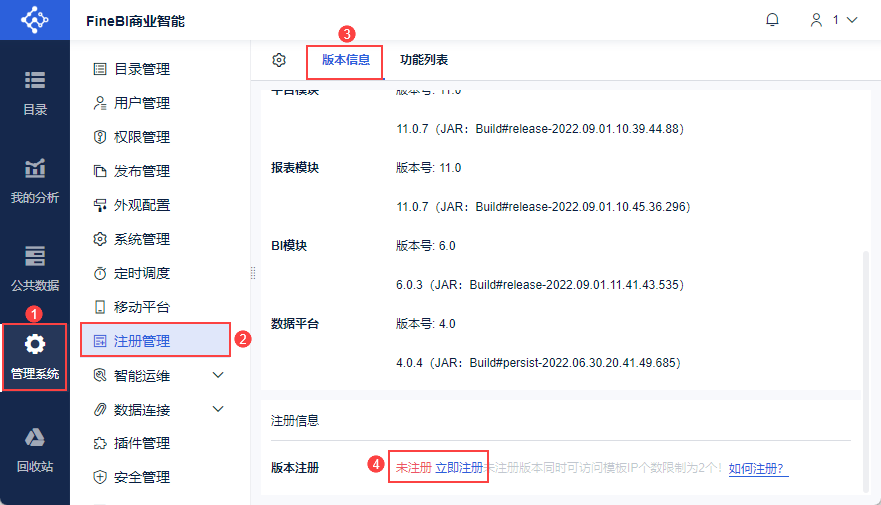Switch to 版本信息 tab
This screenshot has height=505, width=881.
tap(346, 60)
